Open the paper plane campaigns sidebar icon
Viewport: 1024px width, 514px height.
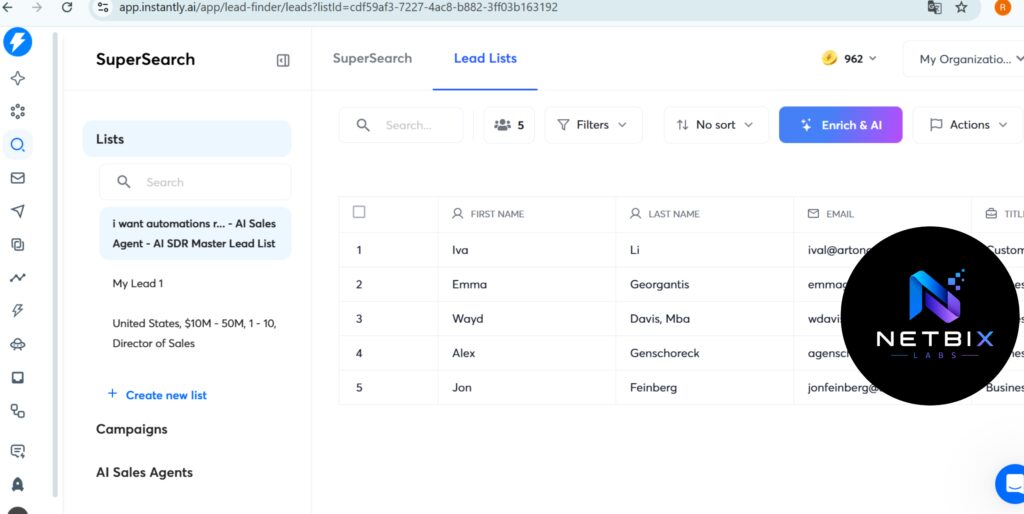[18, 211]
